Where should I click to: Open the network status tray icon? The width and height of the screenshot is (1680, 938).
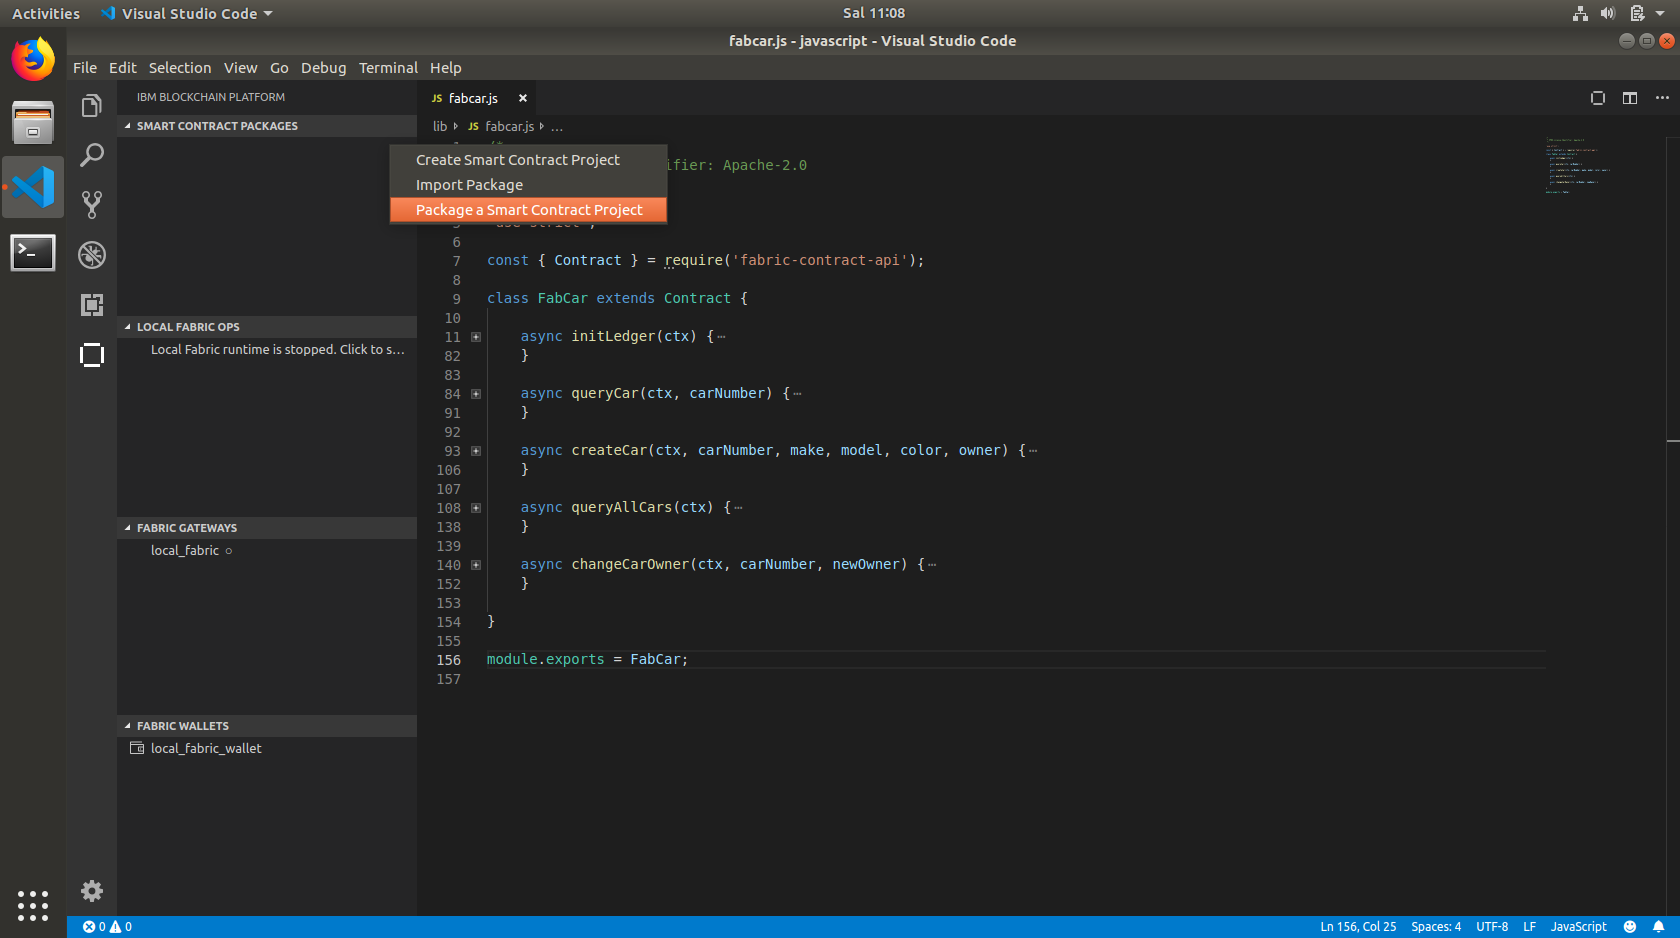(1580, 13)
